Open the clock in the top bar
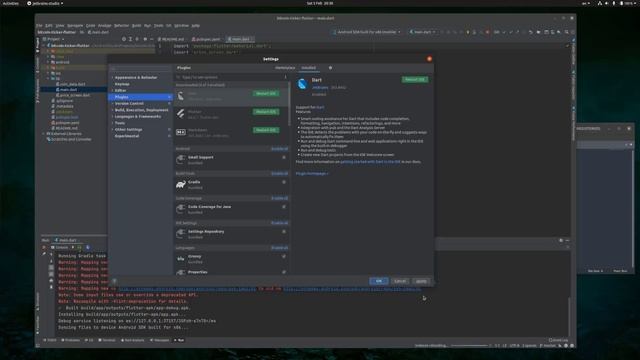 pos(320,3)
